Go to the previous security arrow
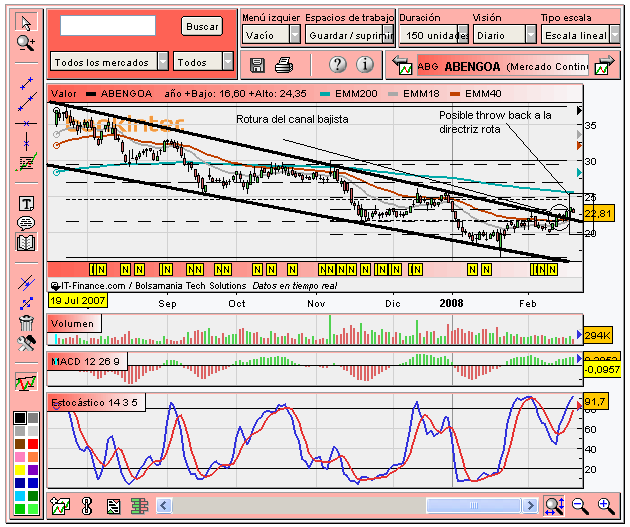 [x=402, y=65]
